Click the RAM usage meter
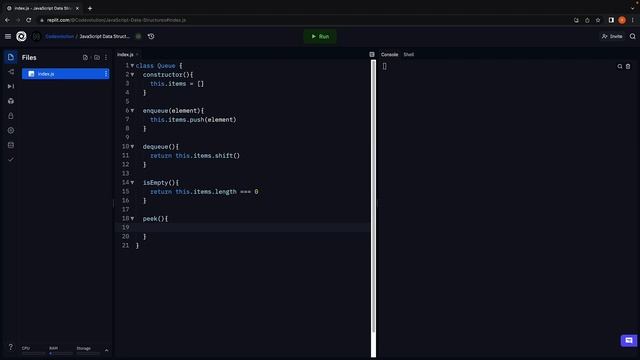The image size is (640, 360). pos(60,350)
